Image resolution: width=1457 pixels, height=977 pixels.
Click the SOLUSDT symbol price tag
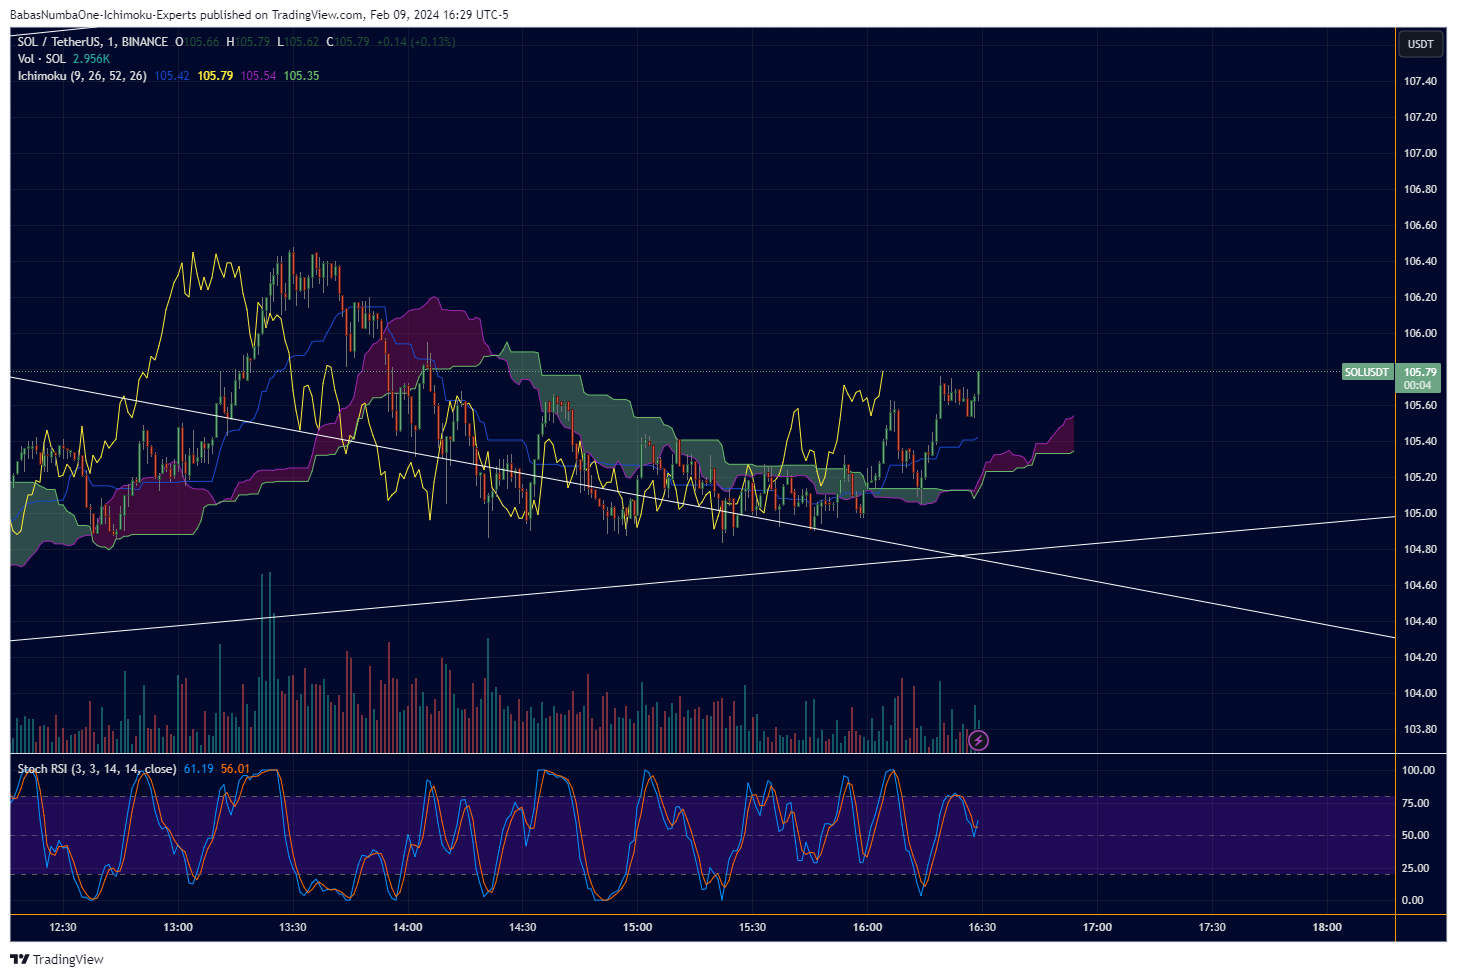1366,372
